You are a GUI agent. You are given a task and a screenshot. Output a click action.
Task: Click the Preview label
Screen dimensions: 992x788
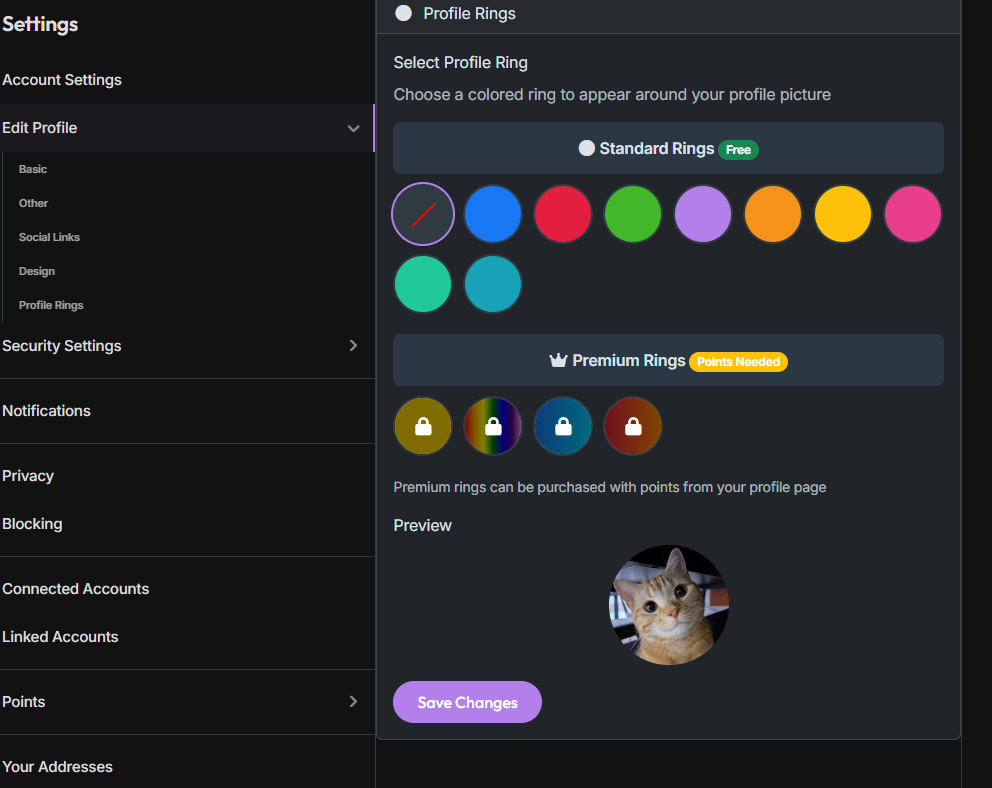pyautogui.click(x=423, y=526)
